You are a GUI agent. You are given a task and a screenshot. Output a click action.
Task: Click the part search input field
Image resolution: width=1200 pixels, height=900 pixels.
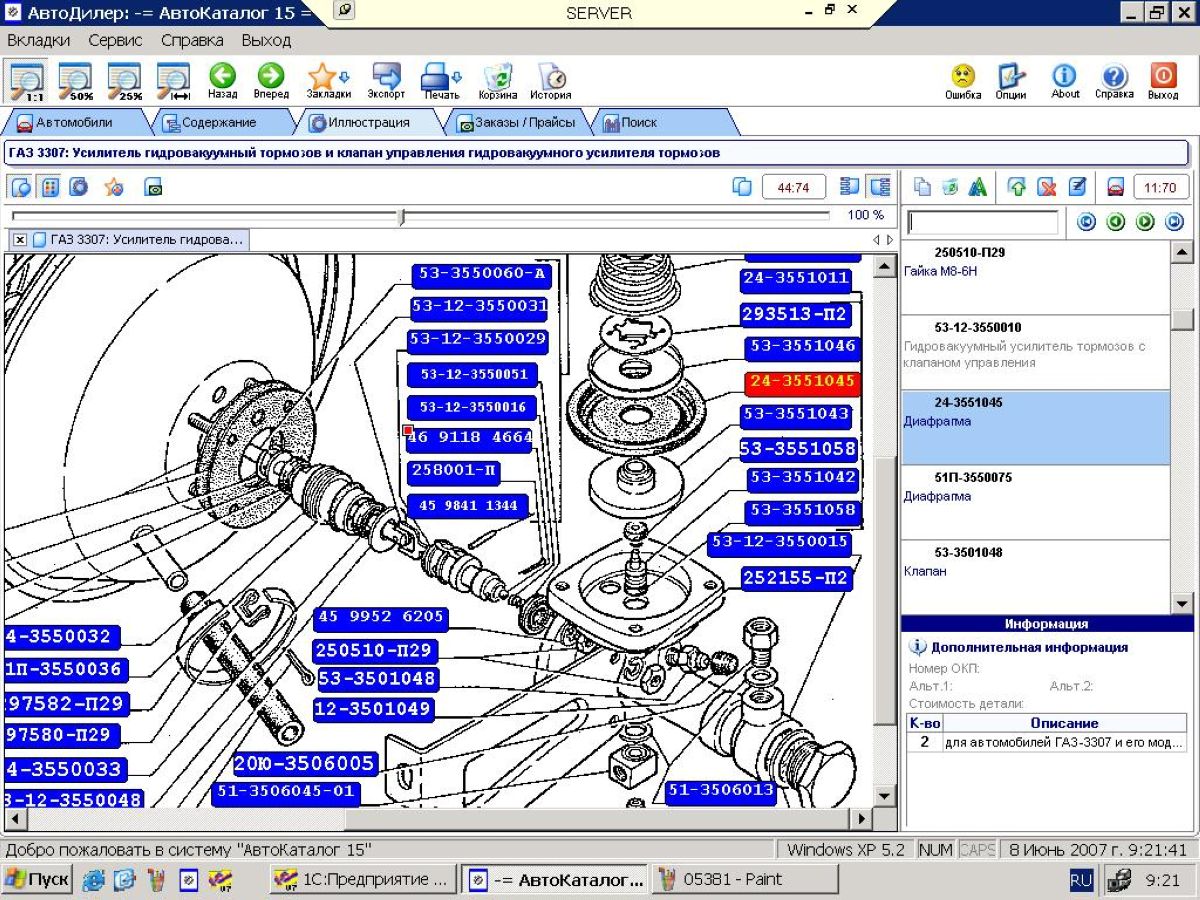[982, 222]
